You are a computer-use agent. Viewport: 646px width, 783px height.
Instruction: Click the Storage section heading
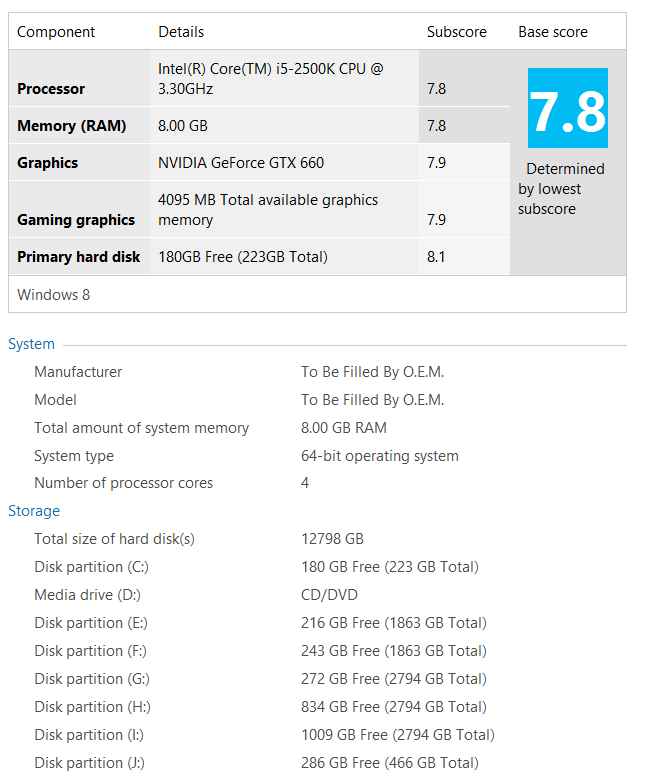pos(34,510)
